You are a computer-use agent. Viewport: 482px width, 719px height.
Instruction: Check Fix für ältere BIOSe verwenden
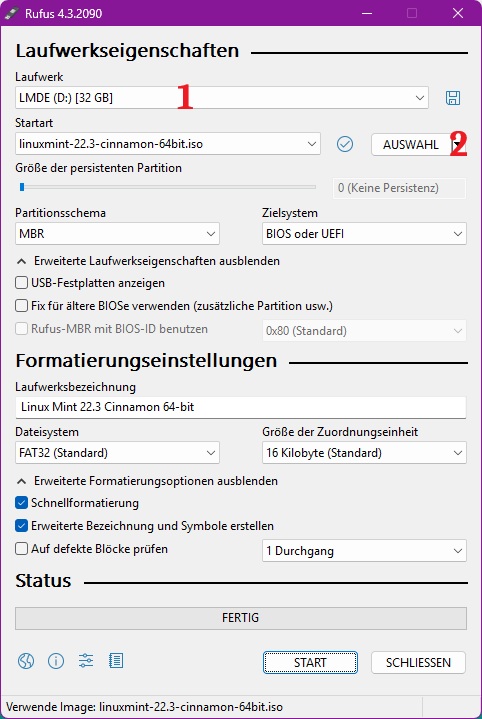coord(22,306)
